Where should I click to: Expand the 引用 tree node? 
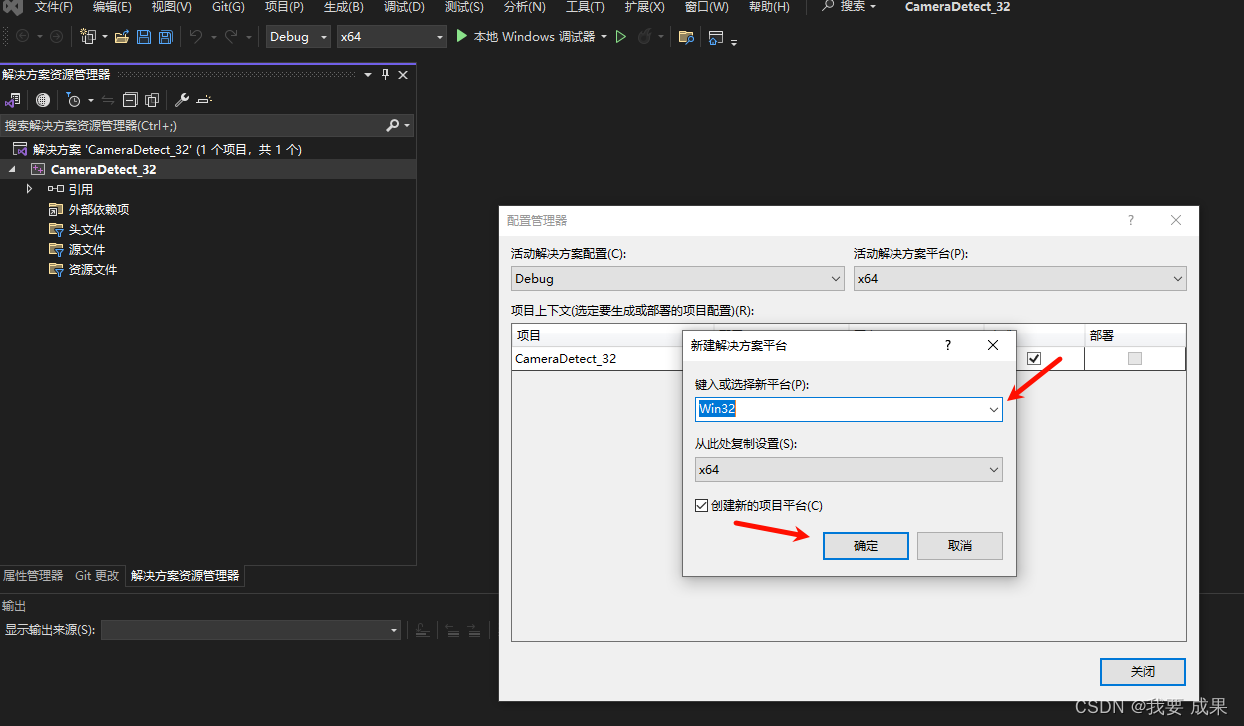tap(30, 189)
